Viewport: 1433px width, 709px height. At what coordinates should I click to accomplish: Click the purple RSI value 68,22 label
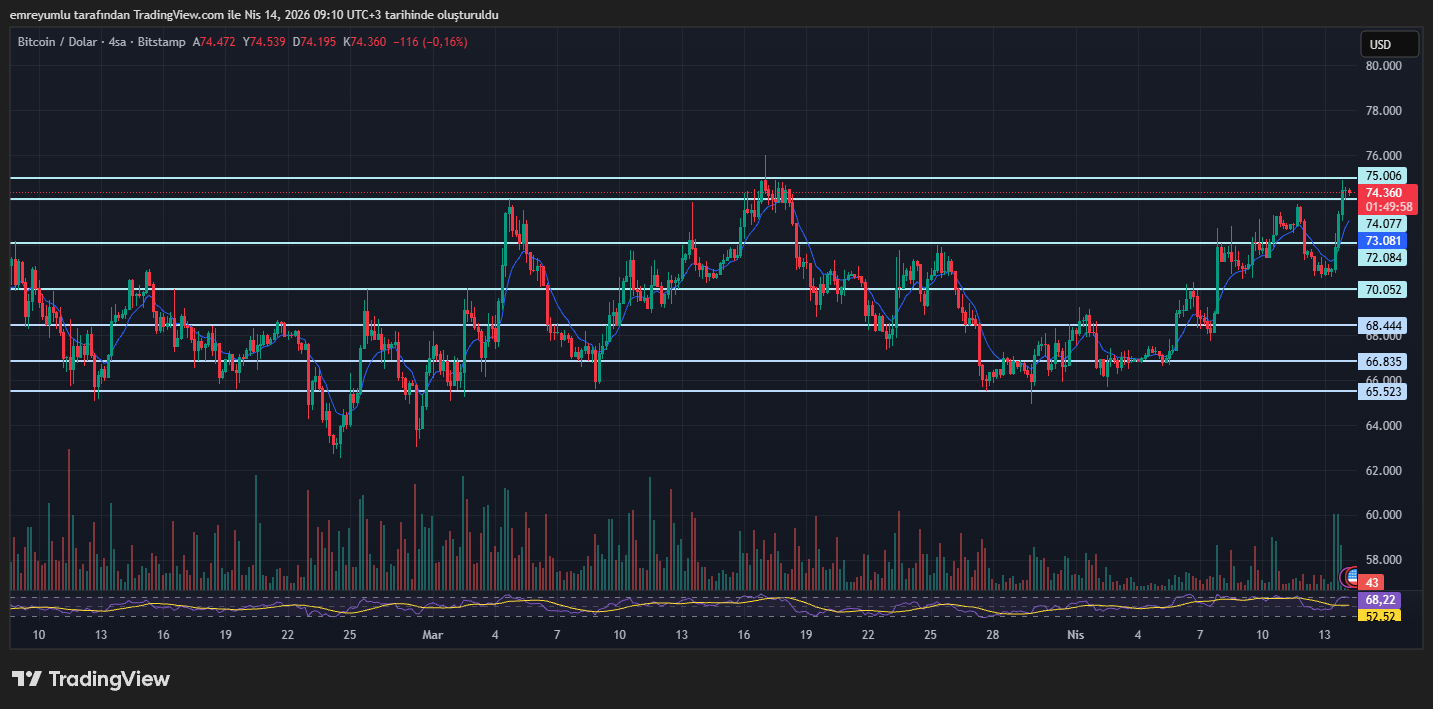(1381, 599)
